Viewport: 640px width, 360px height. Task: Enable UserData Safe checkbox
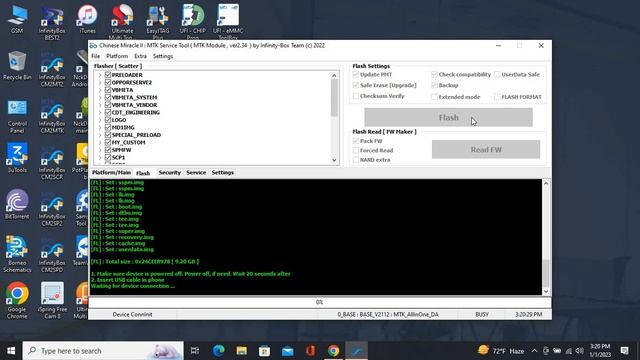(x=497, y=74)
